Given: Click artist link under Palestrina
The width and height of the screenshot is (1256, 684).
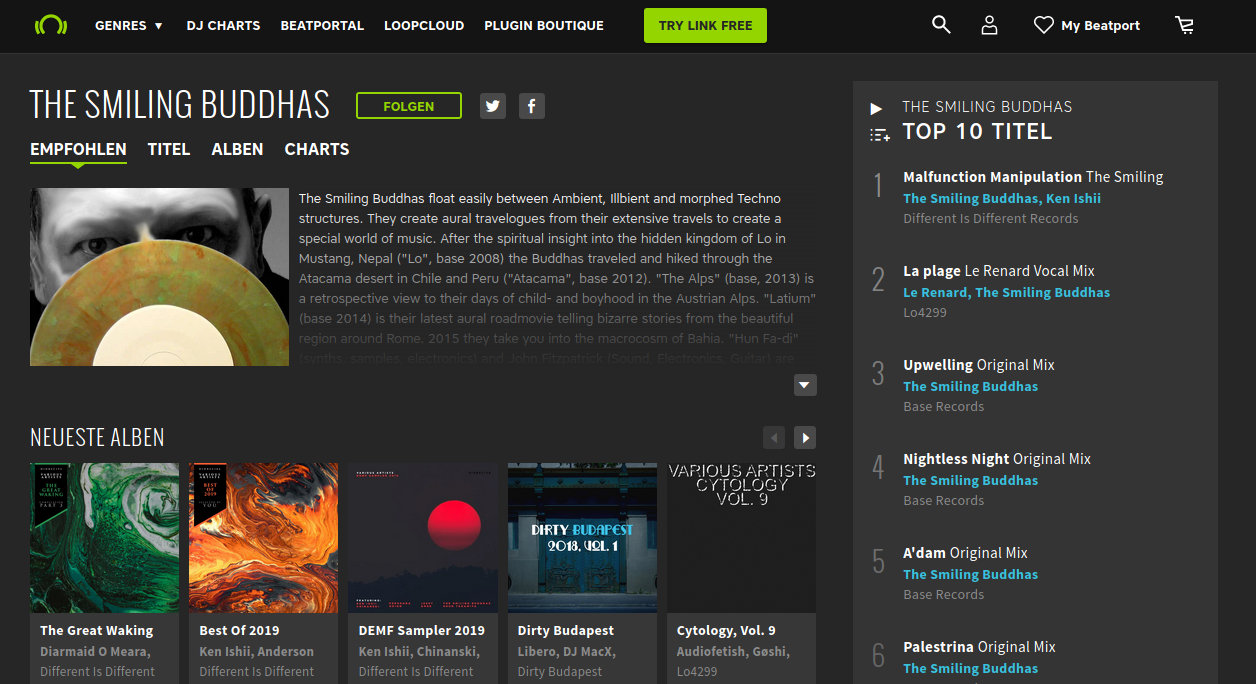Looking at the screenshot, I should point(971,668).
